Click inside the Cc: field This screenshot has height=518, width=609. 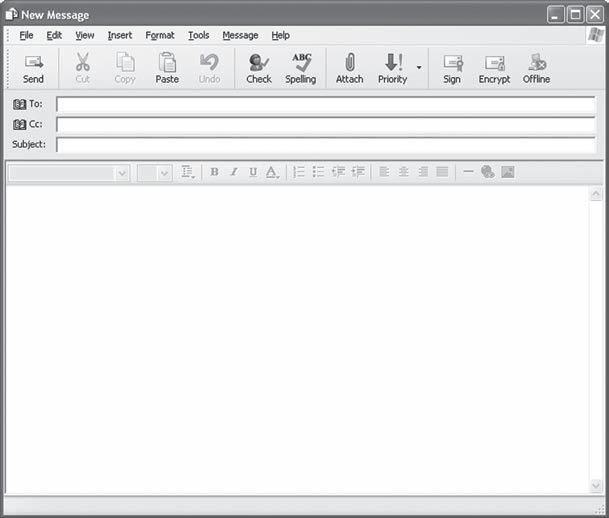[325, 125]
